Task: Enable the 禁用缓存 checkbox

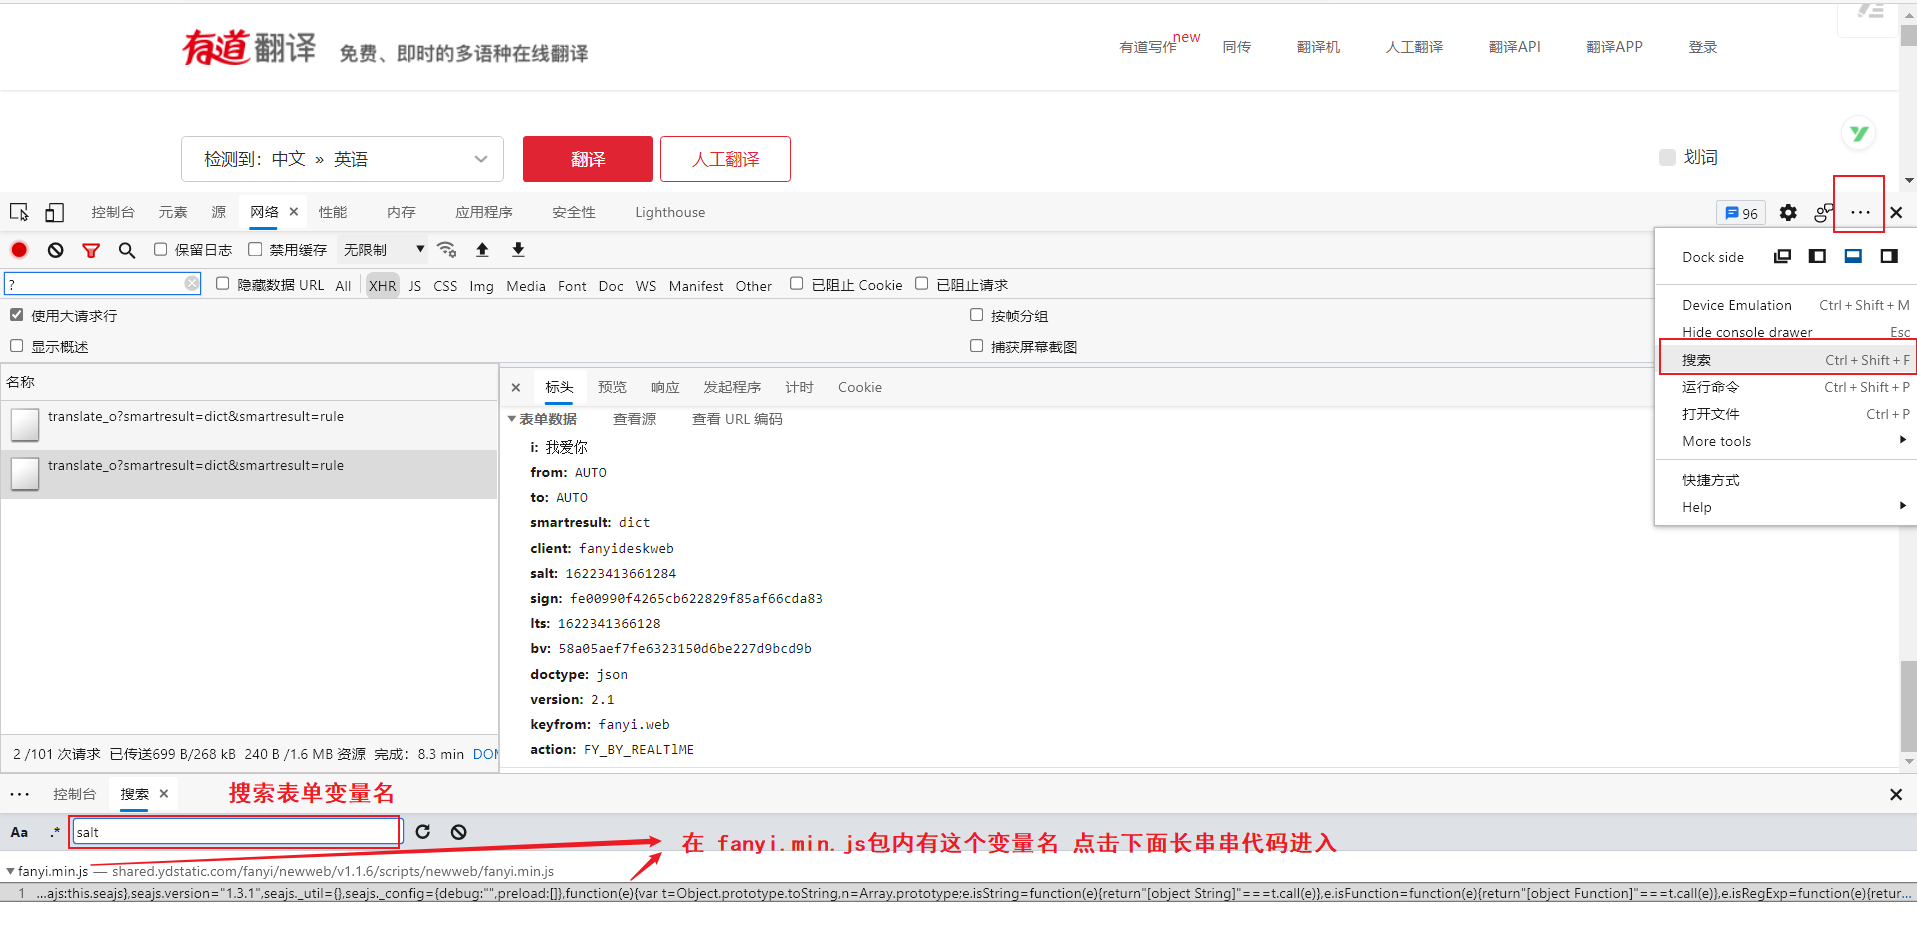Action: point(255,249)
